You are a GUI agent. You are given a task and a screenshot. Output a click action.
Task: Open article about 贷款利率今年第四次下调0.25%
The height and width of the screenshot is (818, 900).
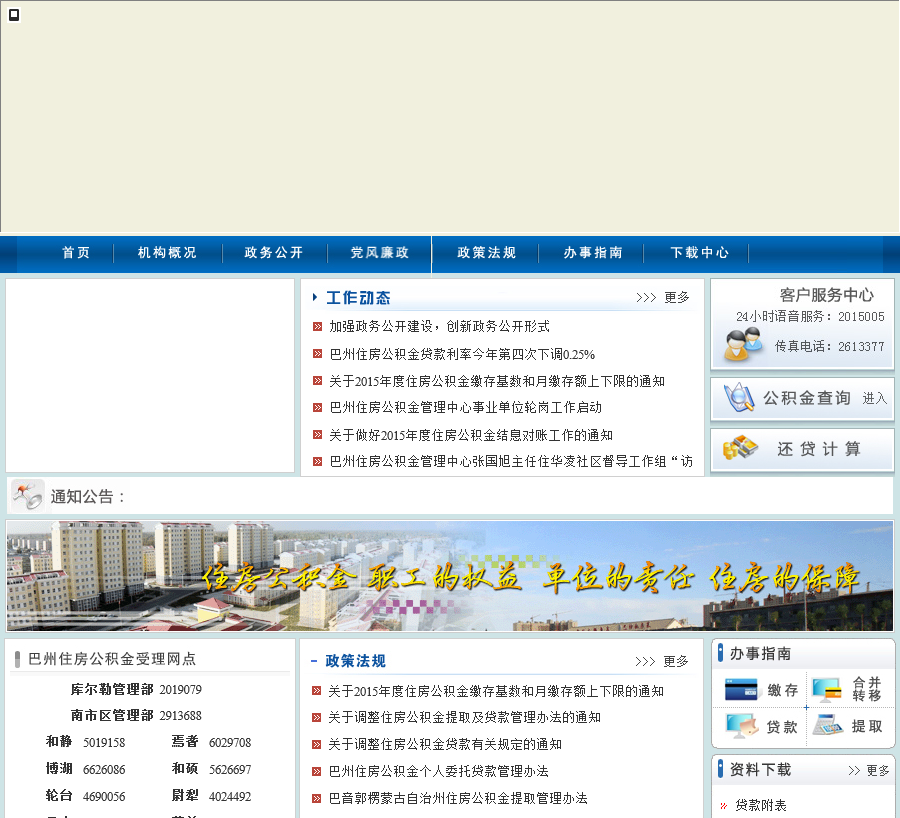coord(462,354)
